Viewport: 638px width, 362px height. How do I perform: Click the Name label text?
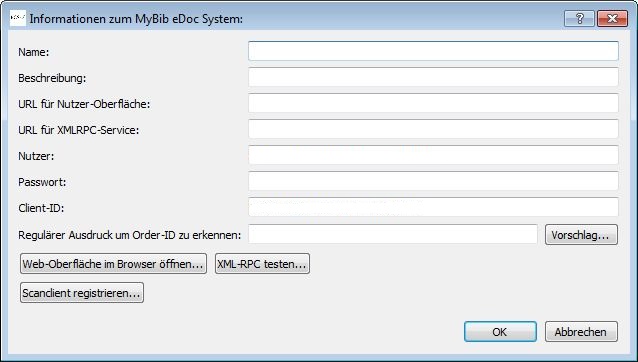coord(34,52)
